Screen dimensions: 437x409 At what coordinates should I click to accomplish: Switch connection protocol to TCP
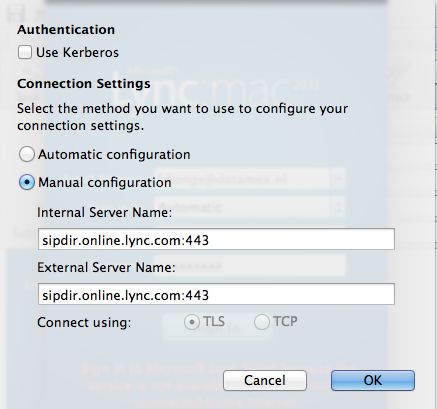point(262,322)
